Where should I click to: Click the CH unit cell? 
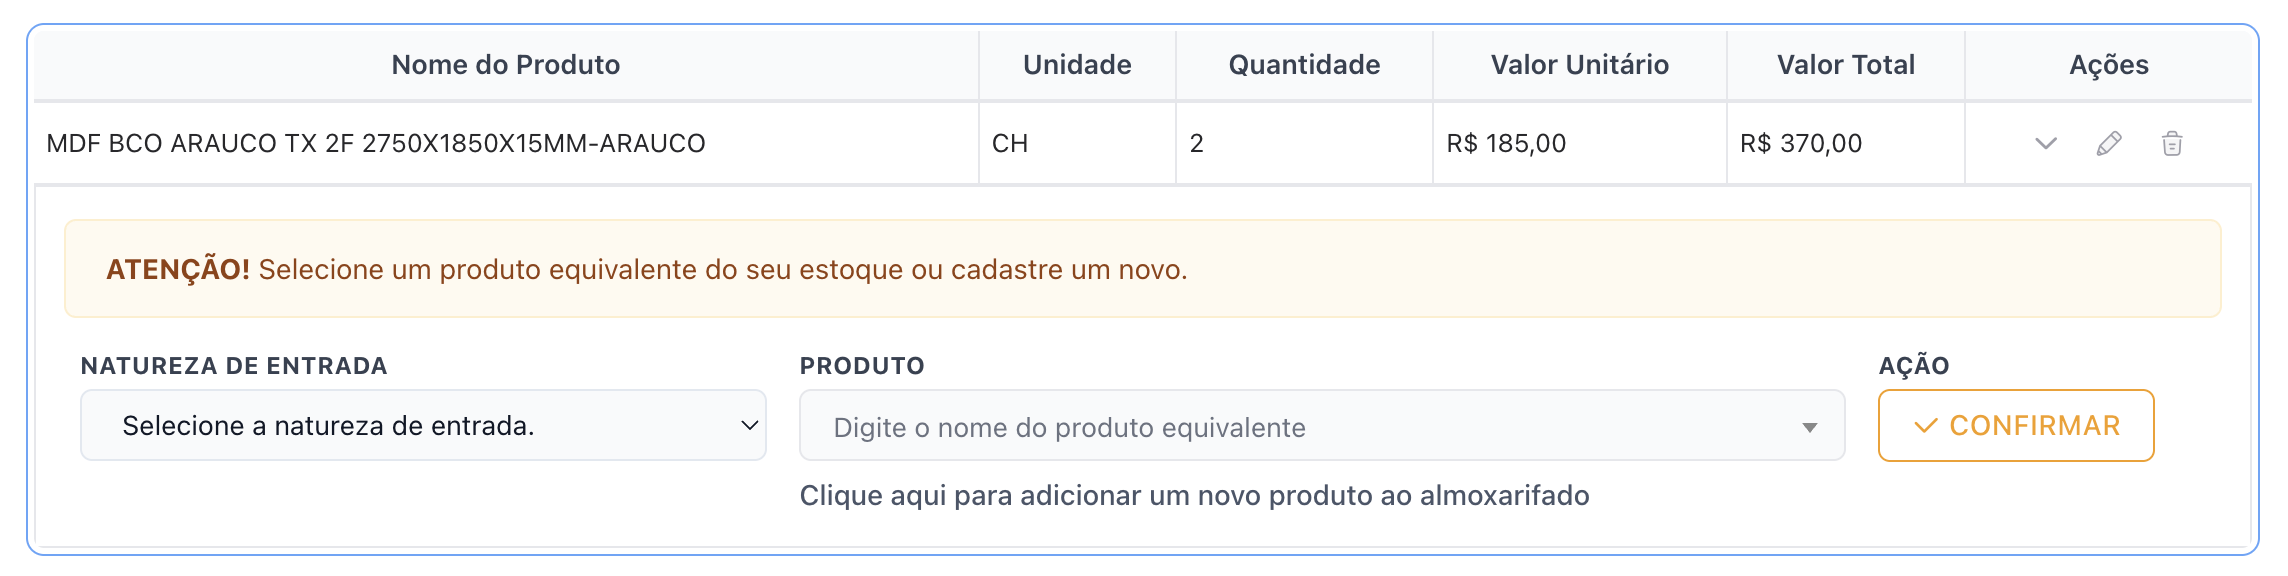tap(1010, 144)
